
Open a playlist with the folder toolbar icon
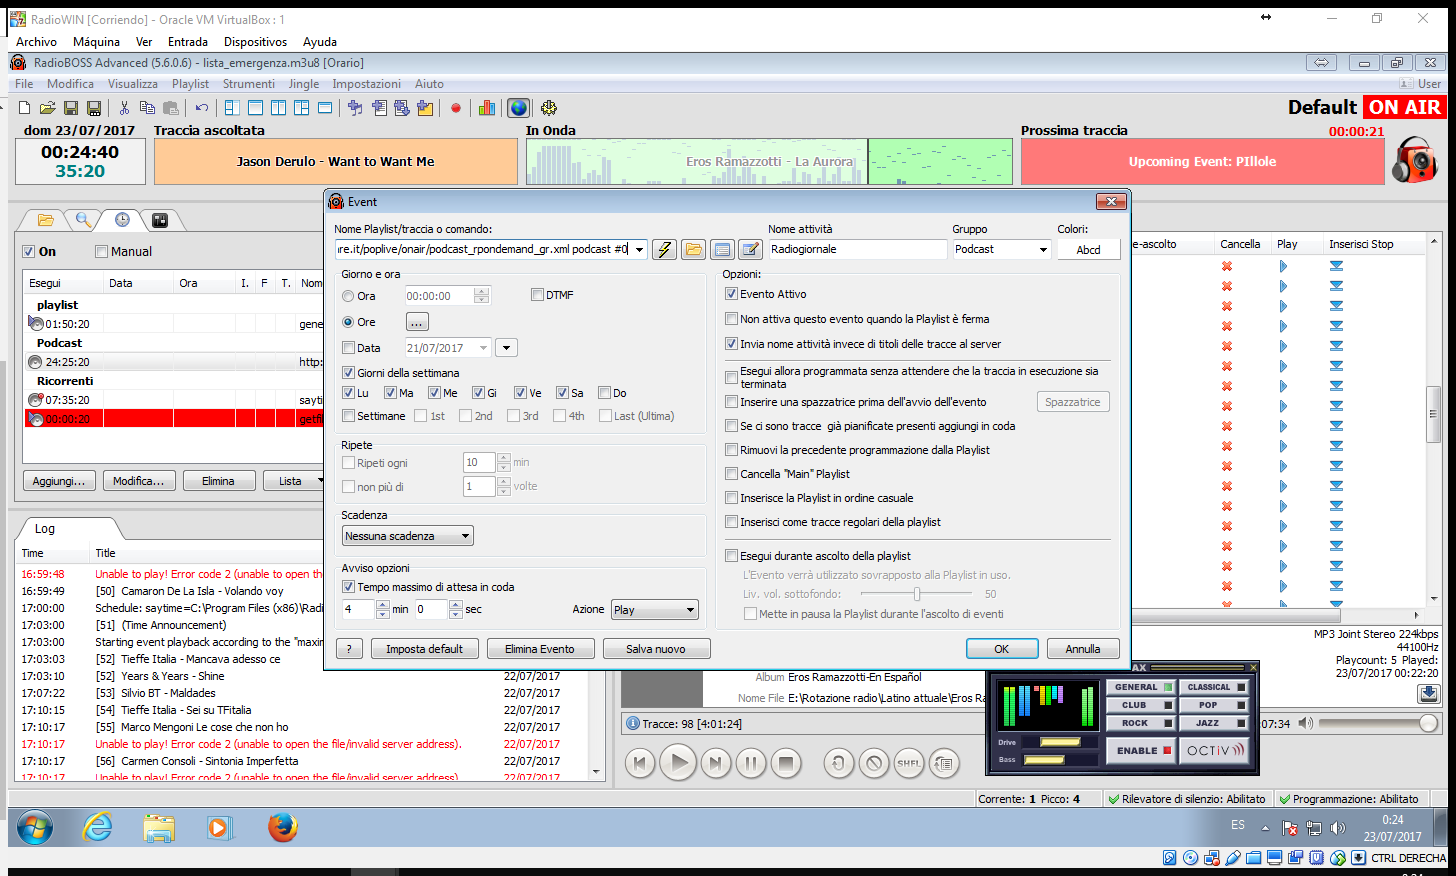tap(47, 108)
